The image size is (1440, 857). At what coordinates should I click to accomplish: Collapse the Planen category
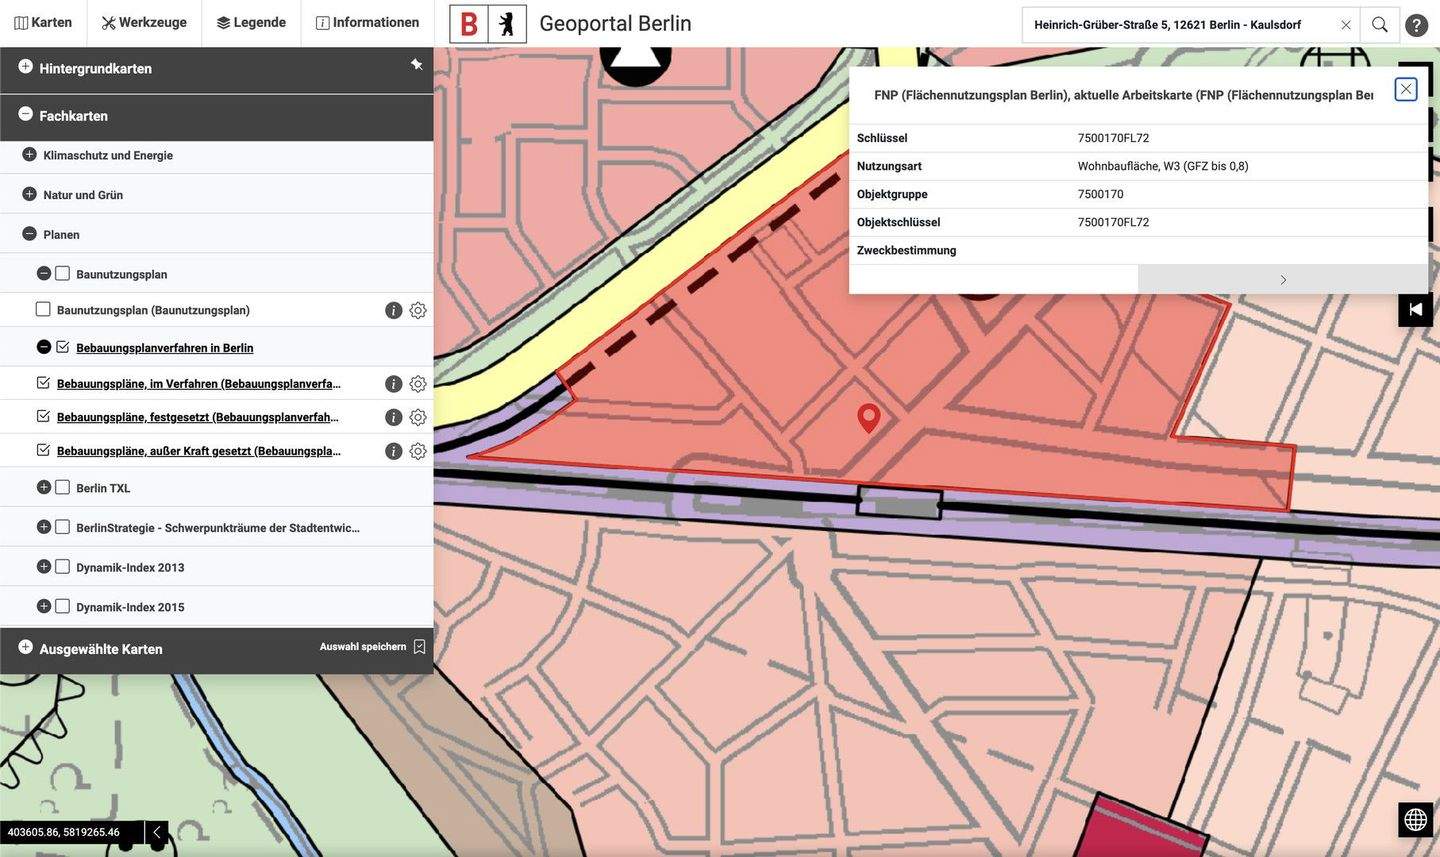point(29,234)
